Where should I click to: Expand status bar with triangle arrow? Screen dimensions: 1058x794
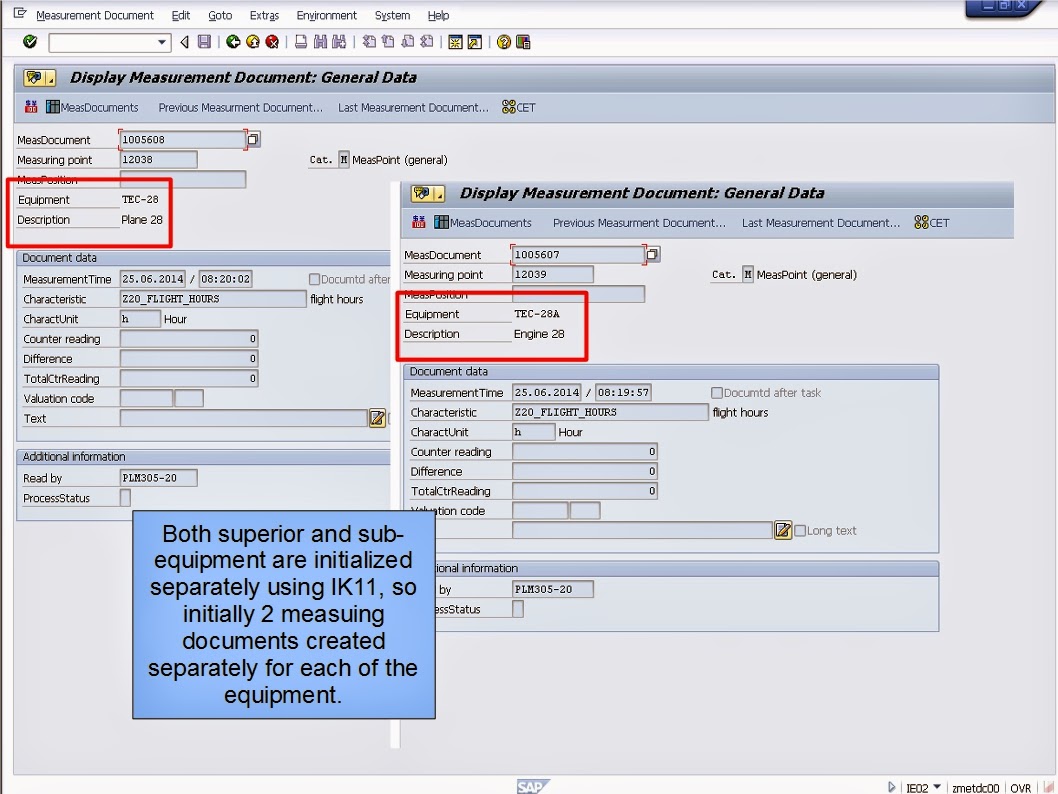click(x=891, y=787)
